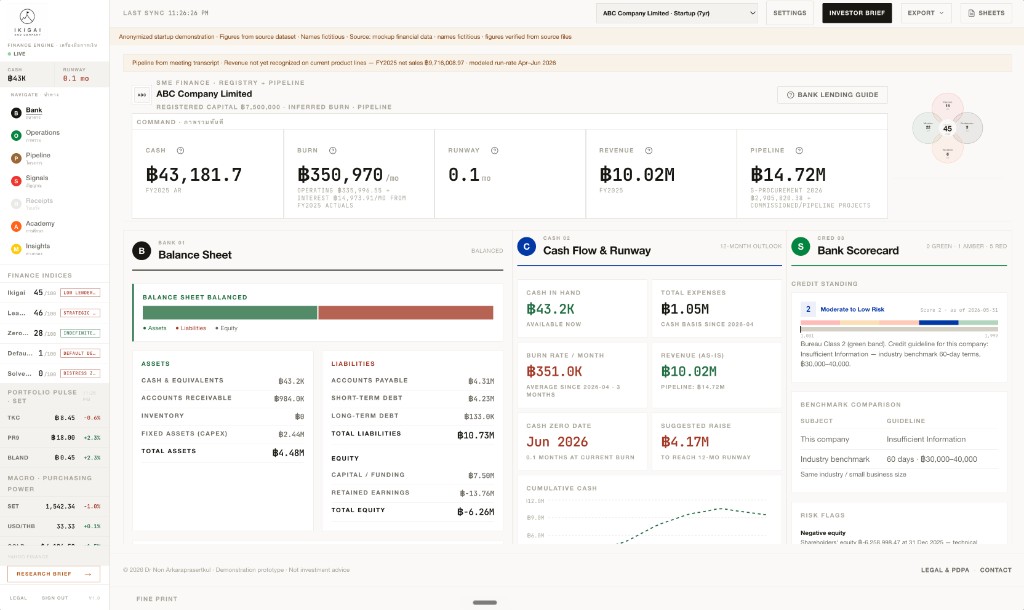Open the Legal & PDPA footer link
Screen dimensions: 1024x610
pos(945,570)
